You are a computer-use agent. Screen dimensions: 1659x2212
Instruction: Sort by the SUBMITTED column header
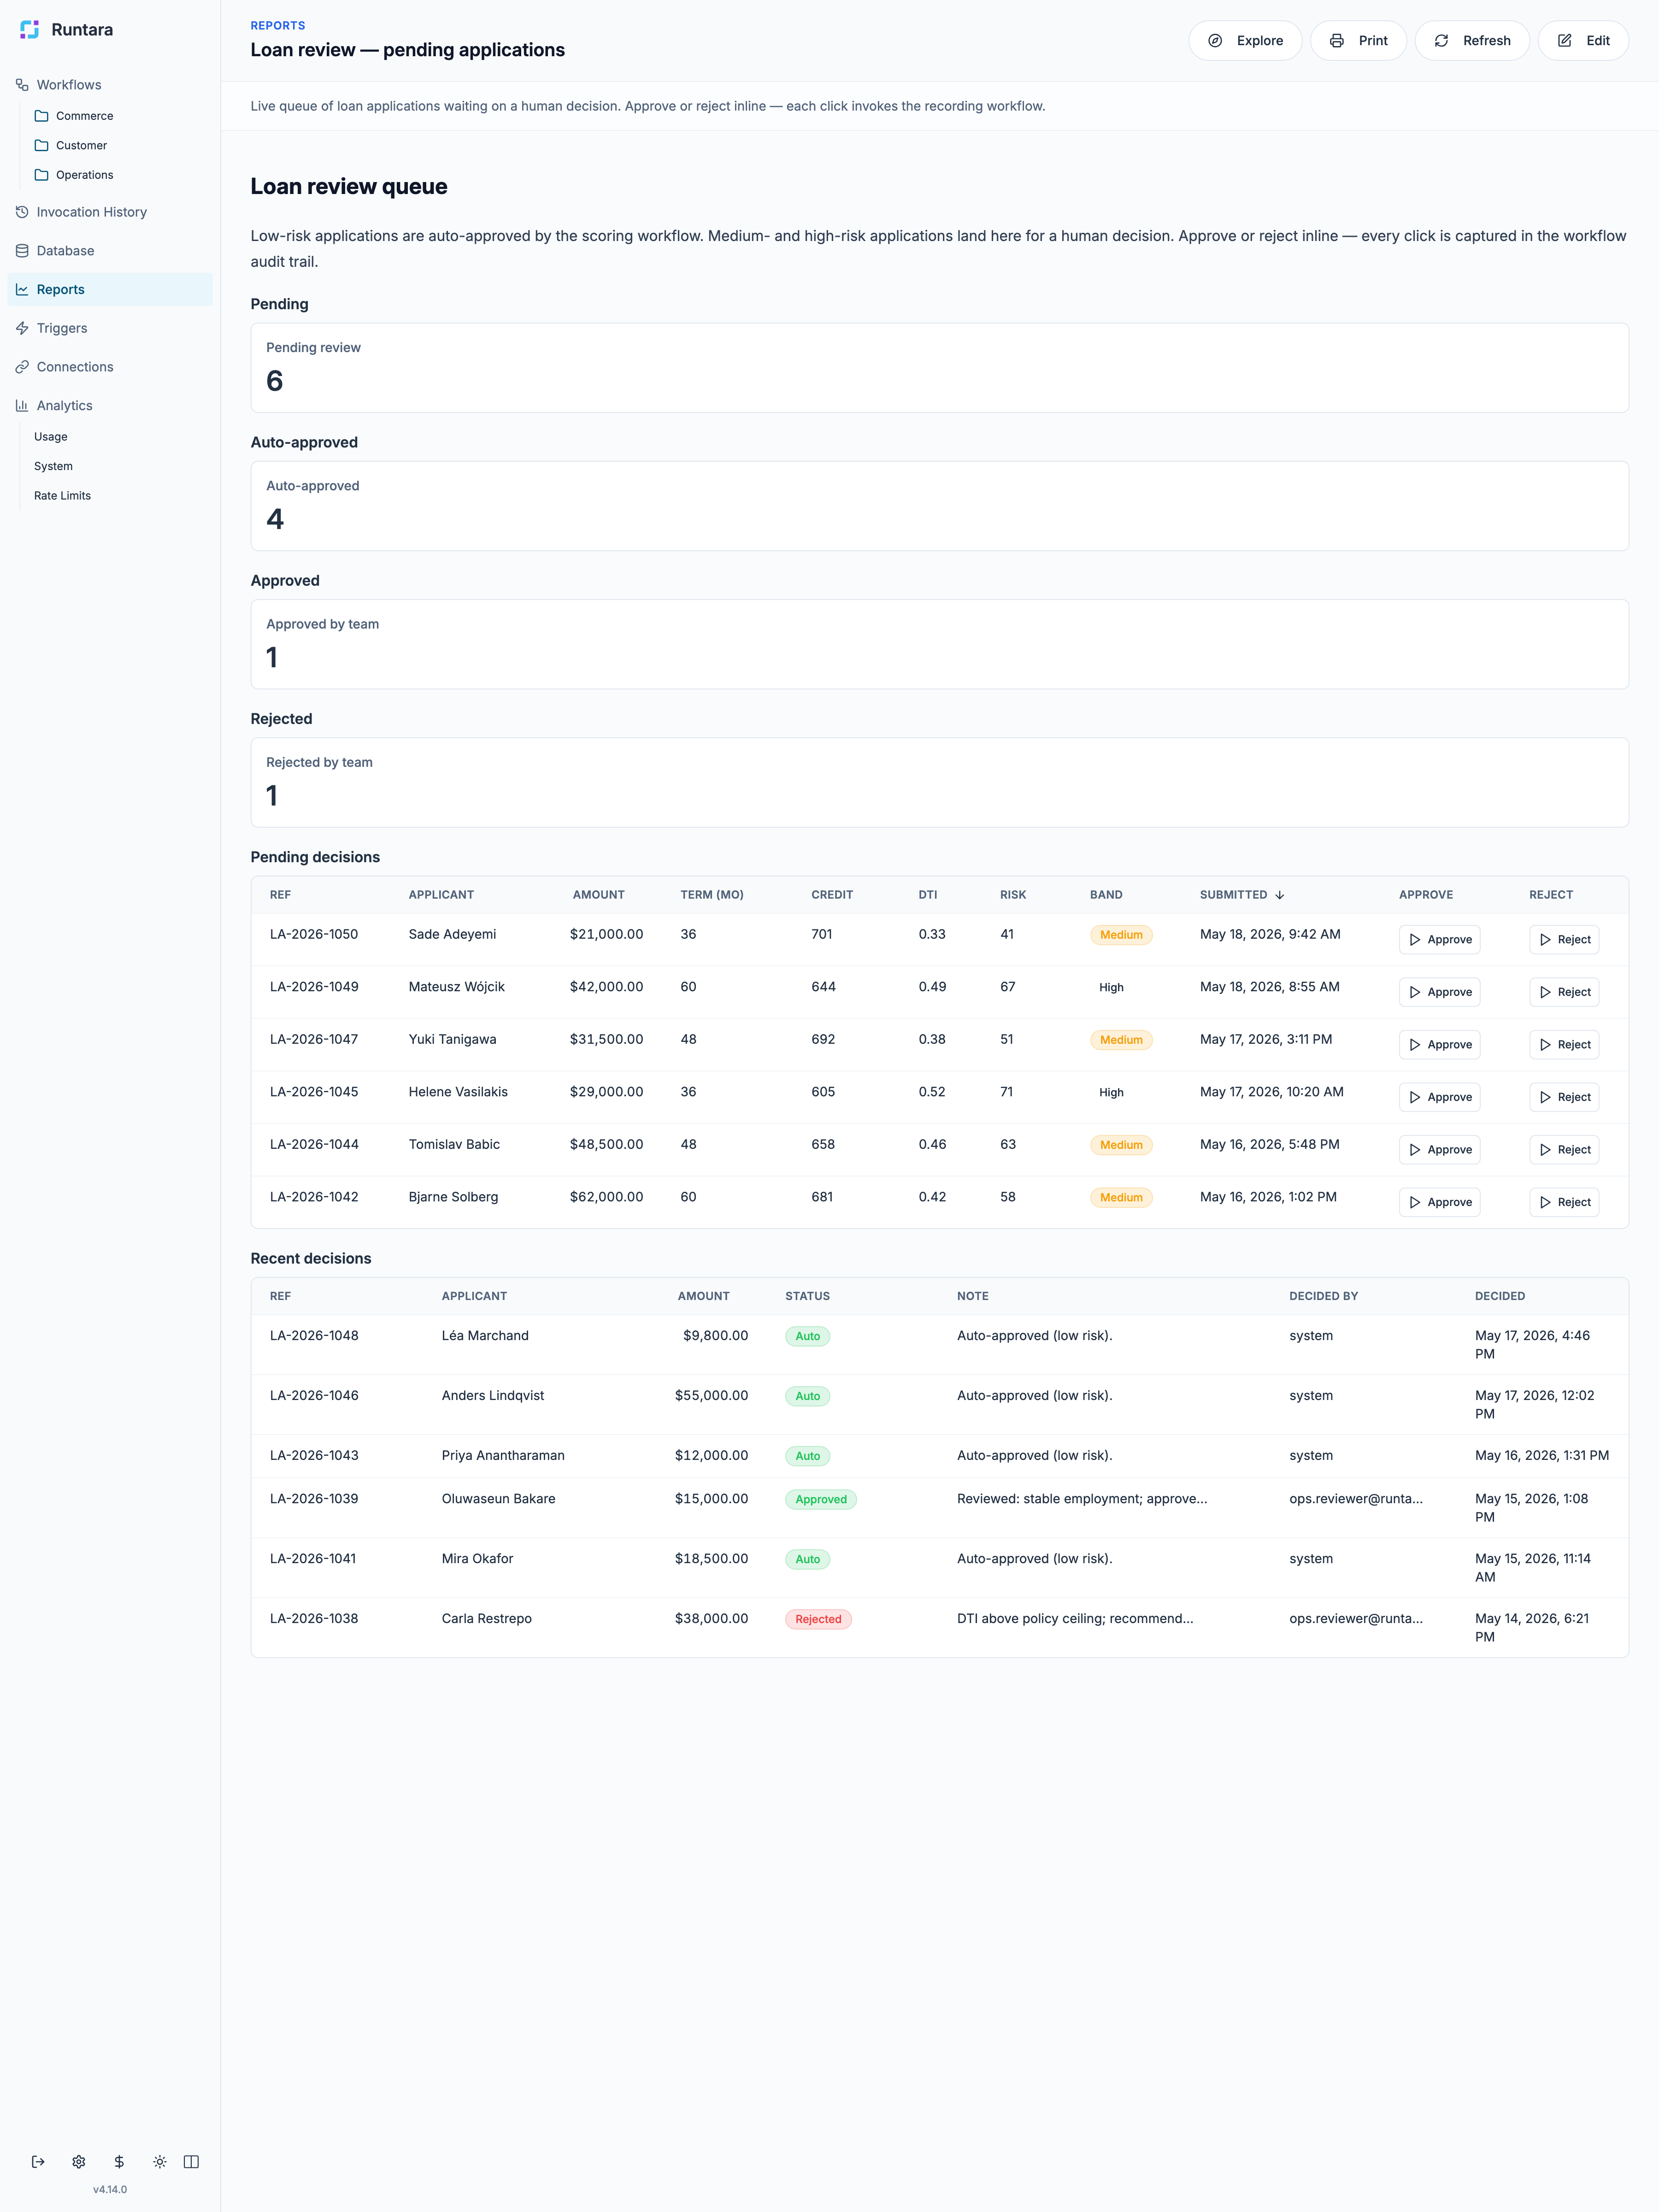coord(1233,895)
